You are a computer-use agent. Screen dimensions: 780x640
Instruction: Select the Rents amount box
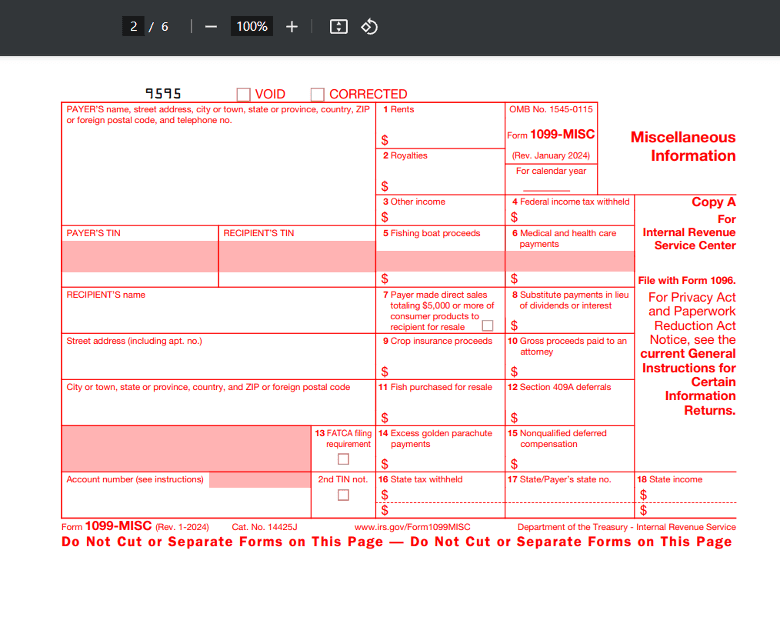click(440, 125)
